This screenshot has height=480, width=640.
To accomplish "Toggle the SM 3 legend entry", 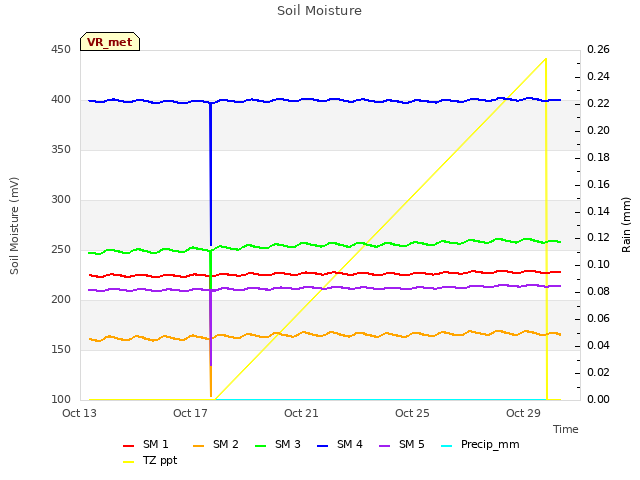I will click(278, 444).
